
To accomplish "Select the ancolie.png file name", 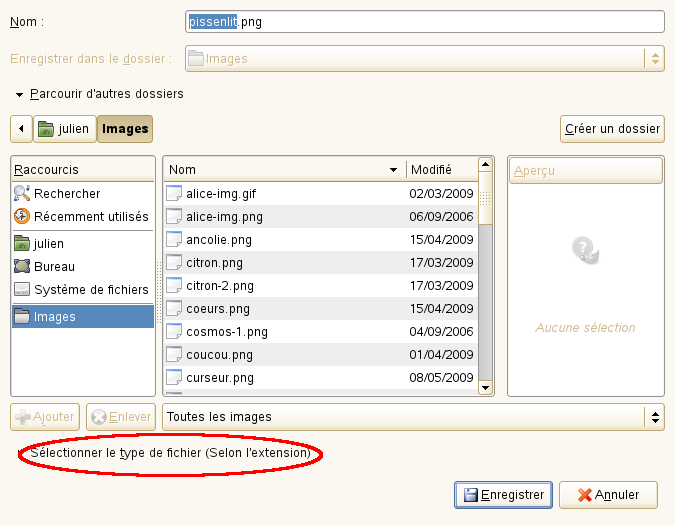I will 219,239.
